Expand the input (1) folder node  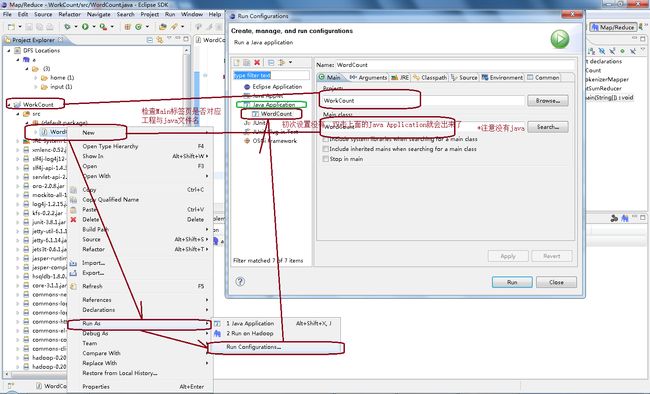pos(36,87)
